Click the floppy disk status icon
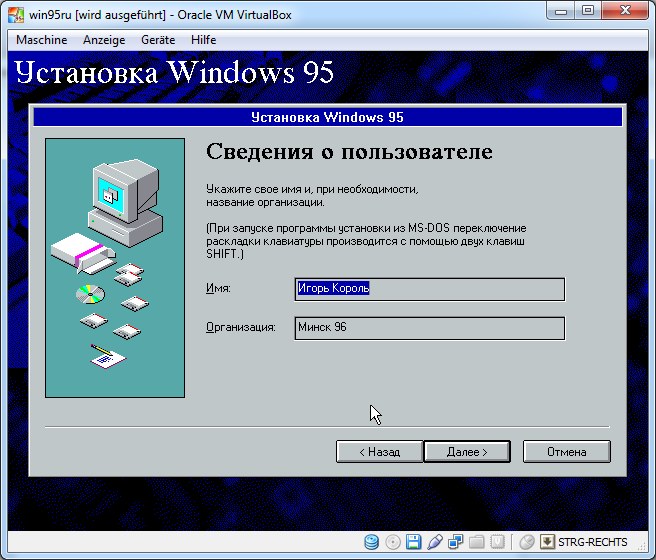The height and width of the screenshot is (560, 656). [x=414, y=542]
